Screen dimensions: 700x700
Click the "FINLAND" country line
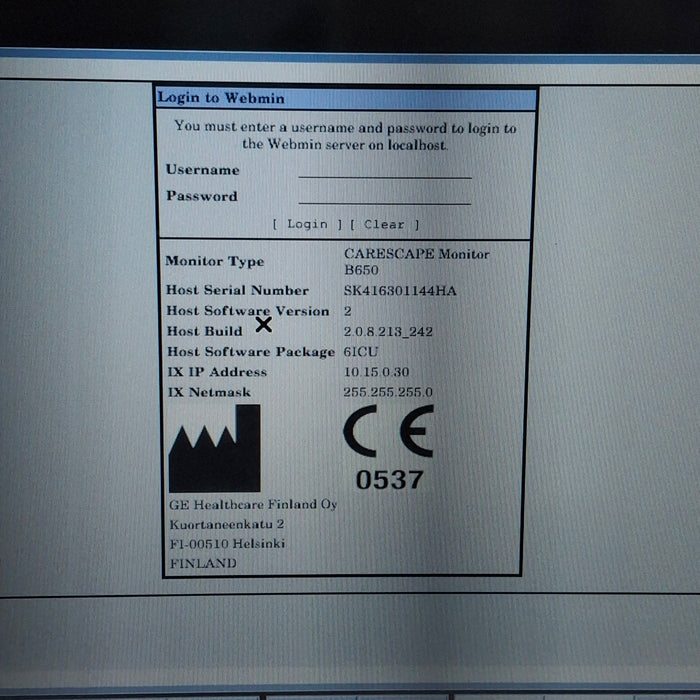pos(203,563)
